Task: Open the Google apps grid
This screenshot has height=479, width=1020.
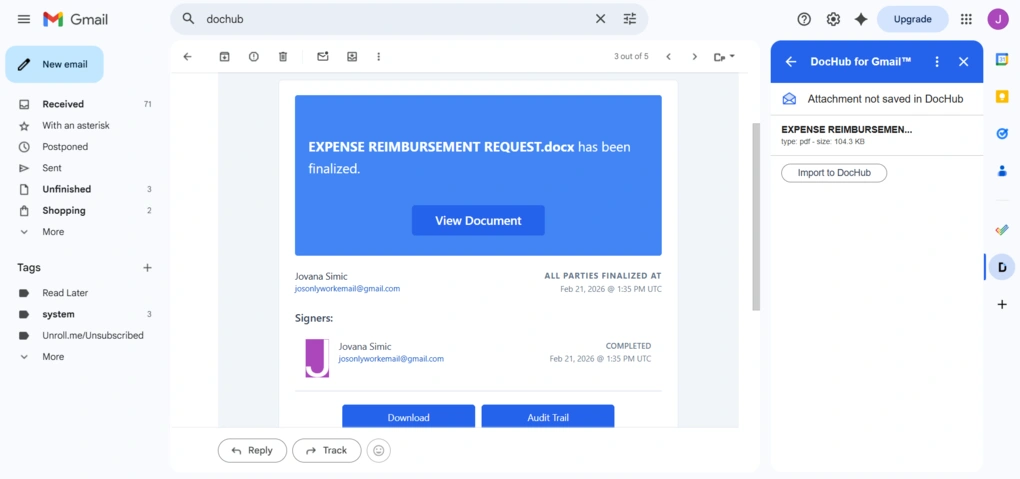Action: (x=966, y=20)
